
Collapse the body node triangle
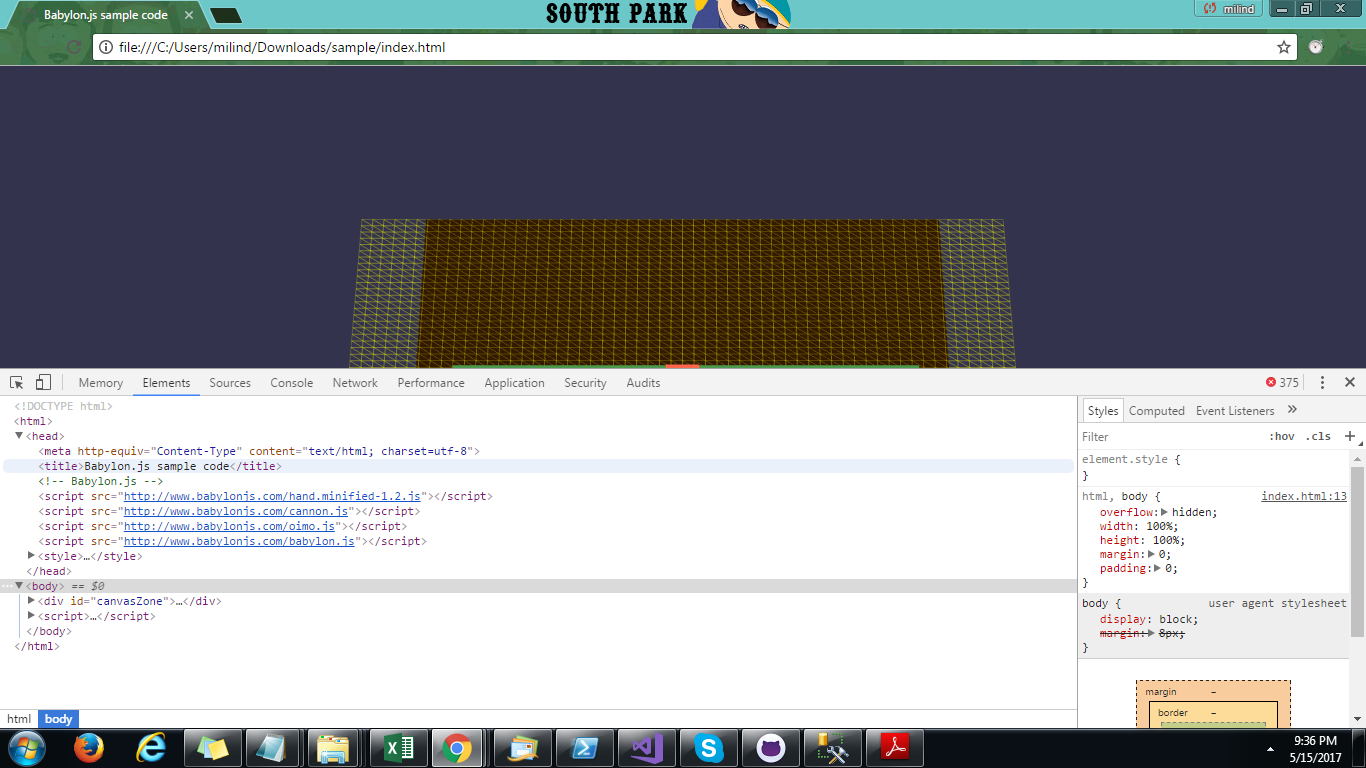(19, 585)
